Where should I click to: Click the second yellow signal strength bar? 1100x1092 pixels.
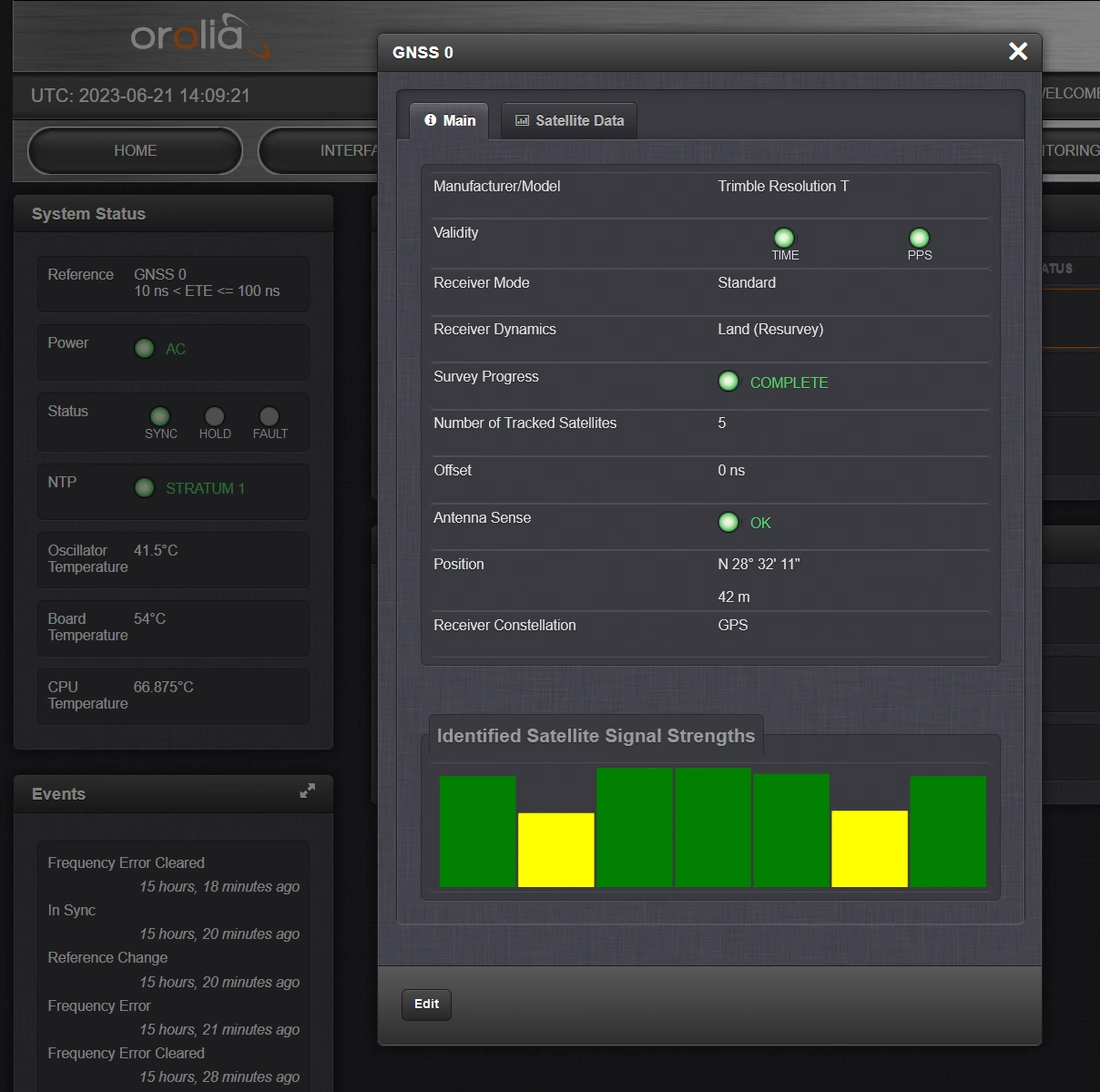coord(869,848)
